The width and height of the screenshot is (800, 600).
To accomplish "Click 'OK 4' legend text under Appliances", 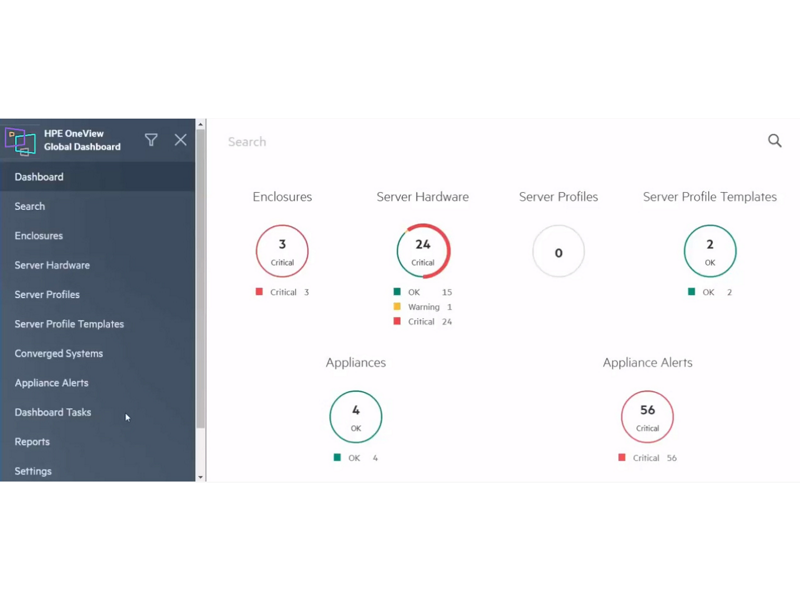I will tap(363, 458).
